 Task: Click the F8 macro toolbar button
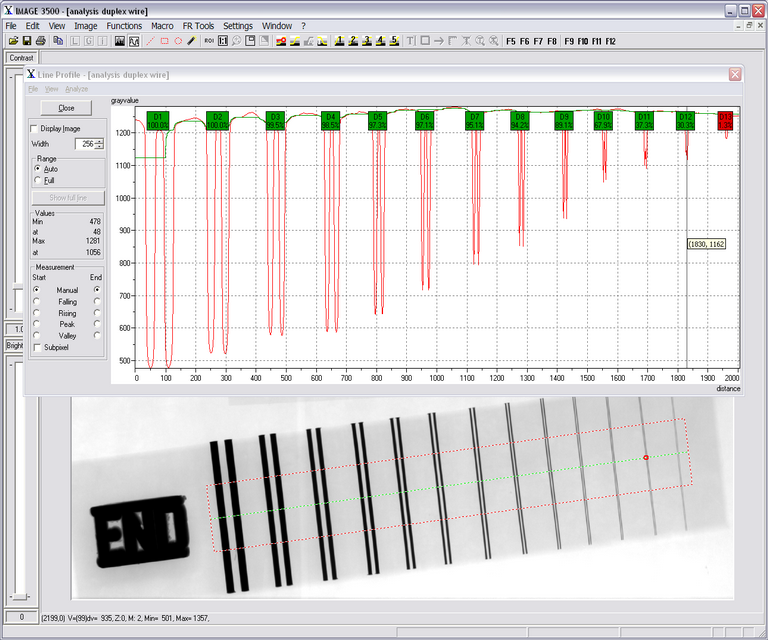tap(552, 42)
